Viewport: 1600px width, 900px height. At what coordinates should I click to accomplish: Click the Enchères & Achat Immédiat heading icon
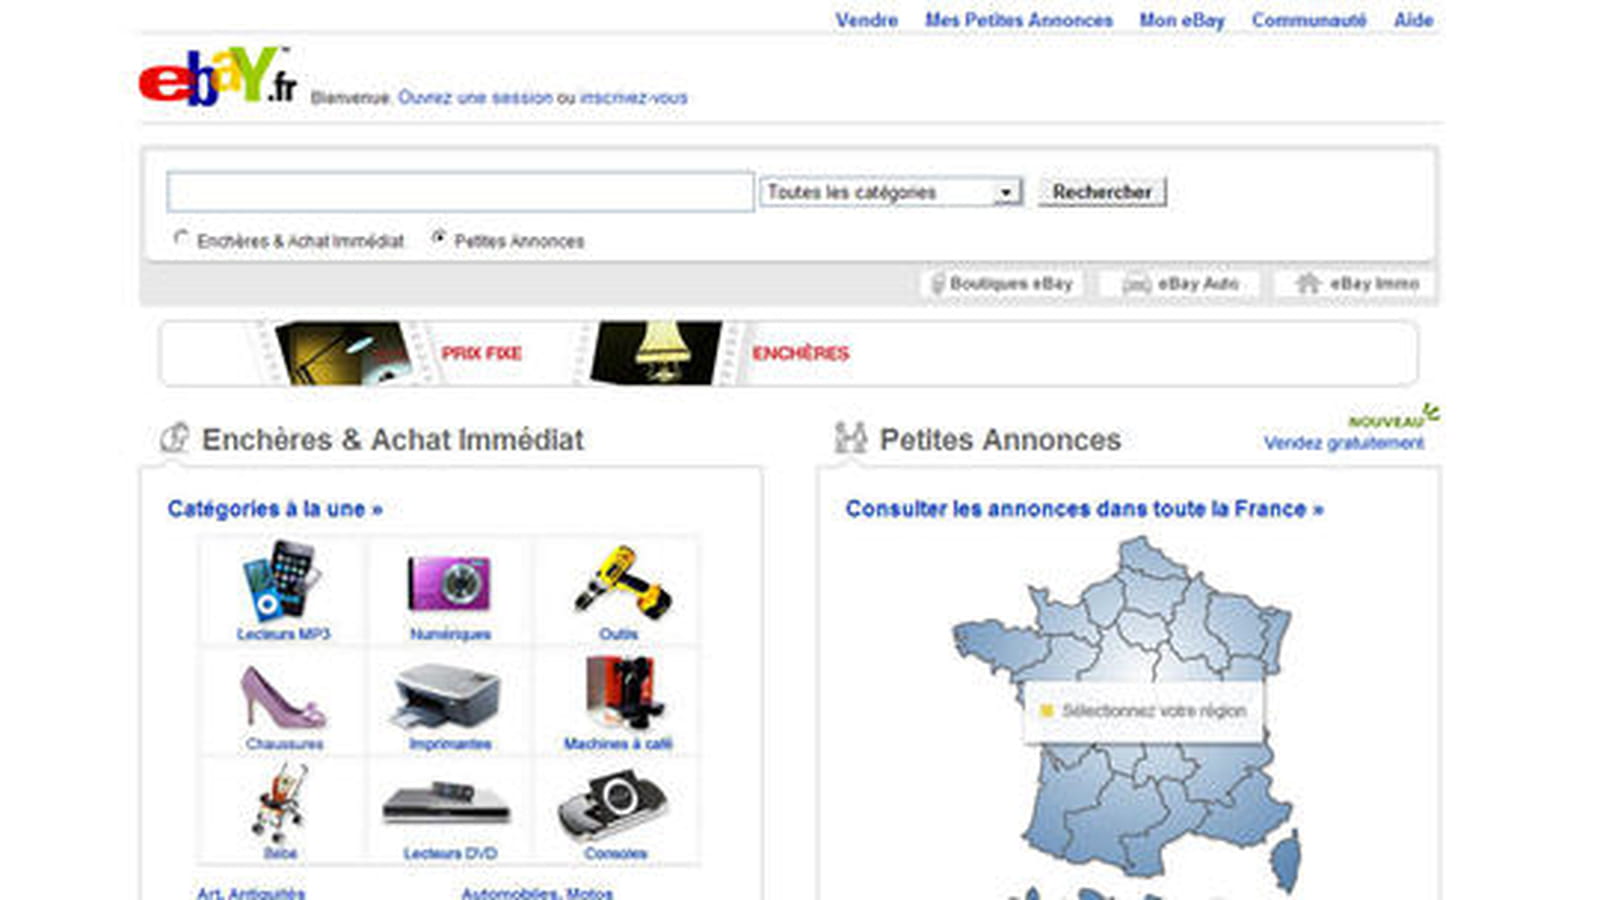(x=174, y=438)
